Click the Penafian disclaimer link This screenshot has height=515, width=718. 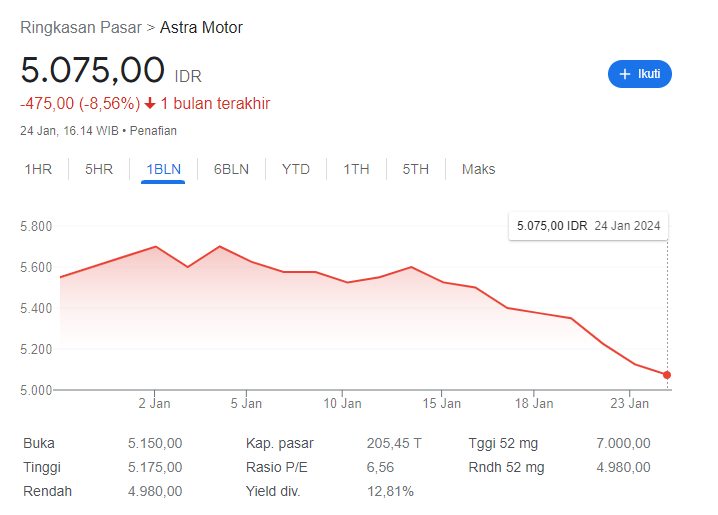[x=153, y=131]
